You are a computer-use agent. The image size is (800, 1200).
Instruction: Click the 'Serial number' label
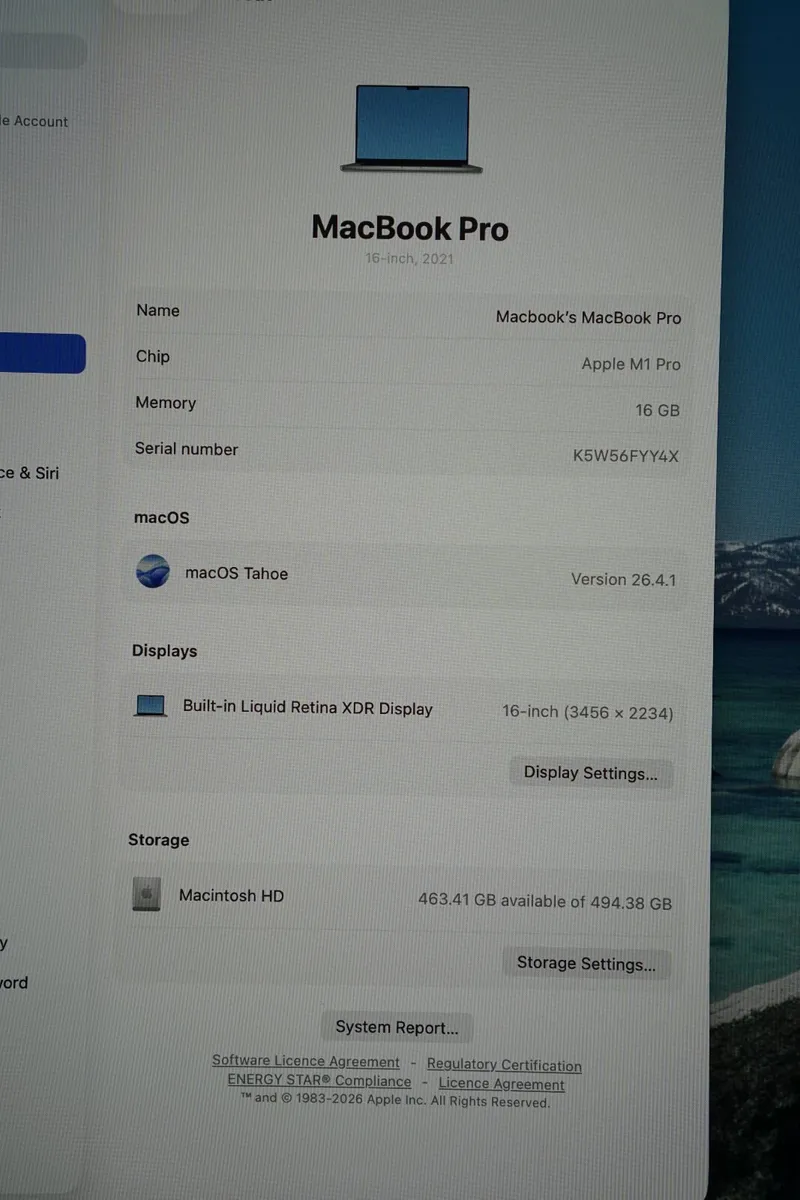pyautogui.click(x=187, y=449)
